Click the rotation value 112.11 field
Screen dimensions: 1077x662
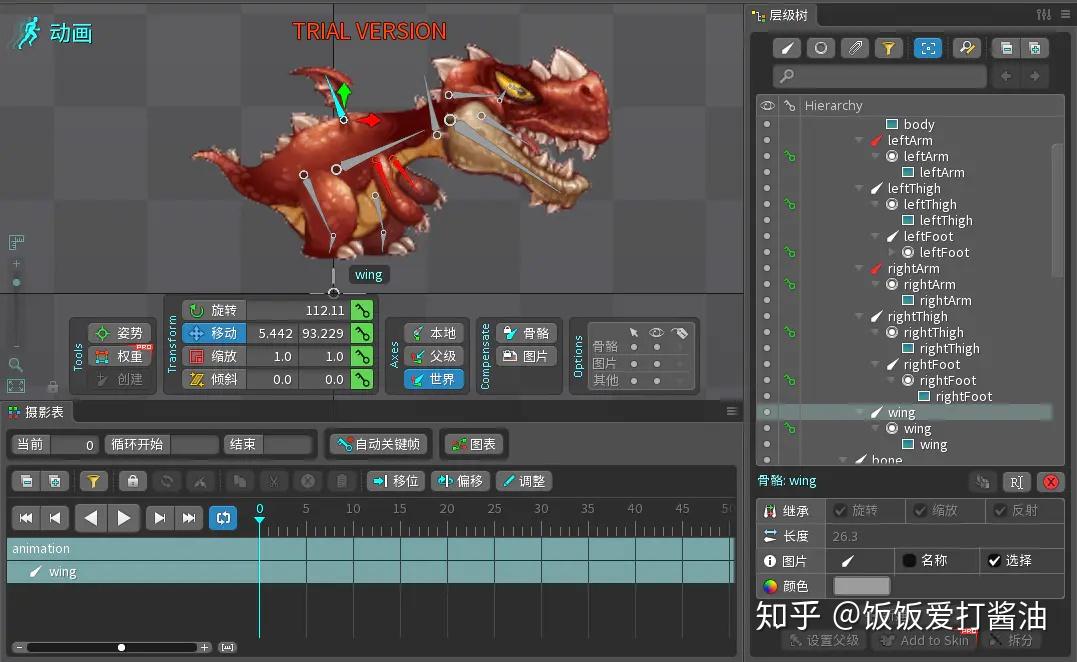[298, 310]
